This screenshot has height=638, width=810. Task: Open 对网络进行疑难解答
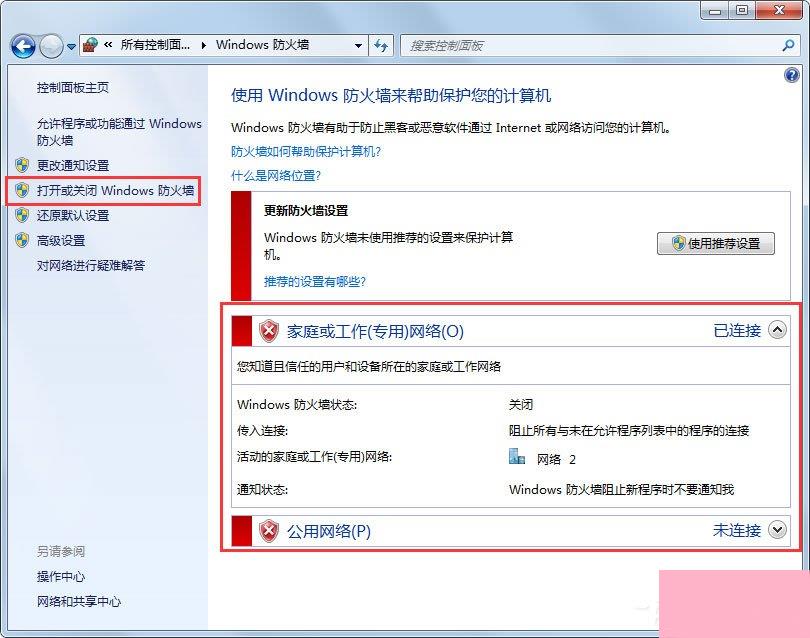(91, 266)
